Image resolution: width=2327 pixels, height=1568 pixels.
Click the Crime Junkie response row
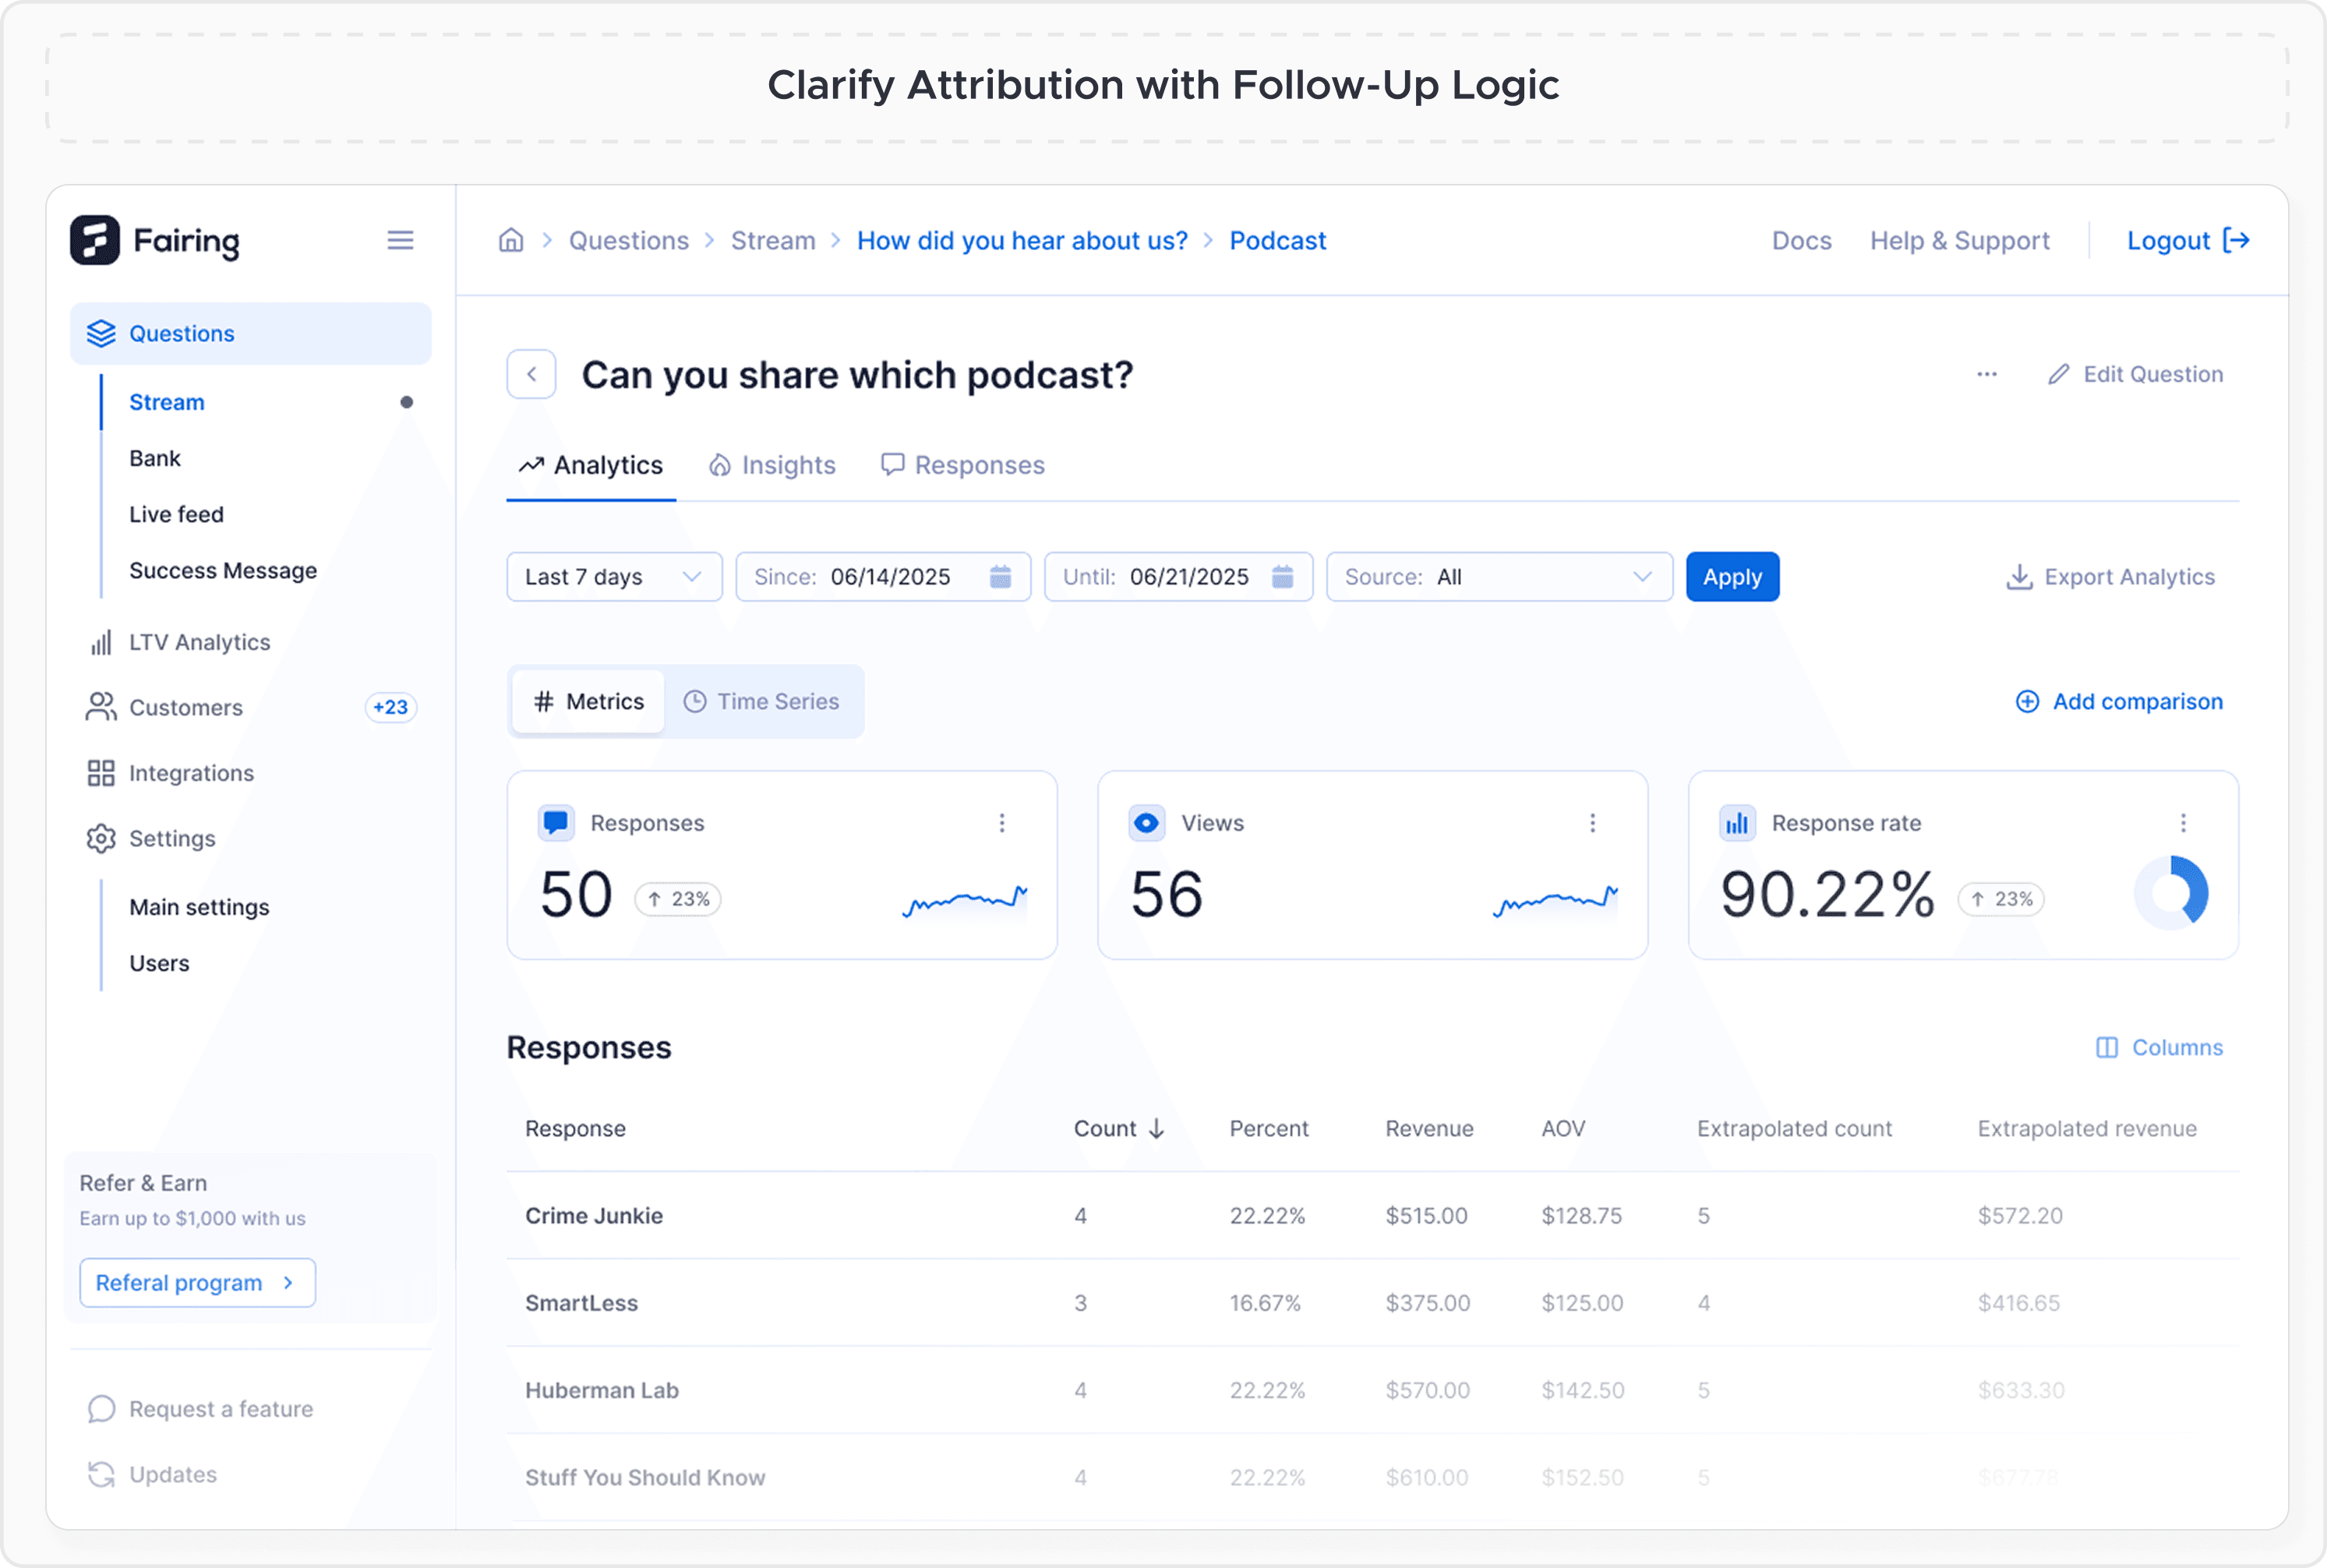coord(1372,1215)
